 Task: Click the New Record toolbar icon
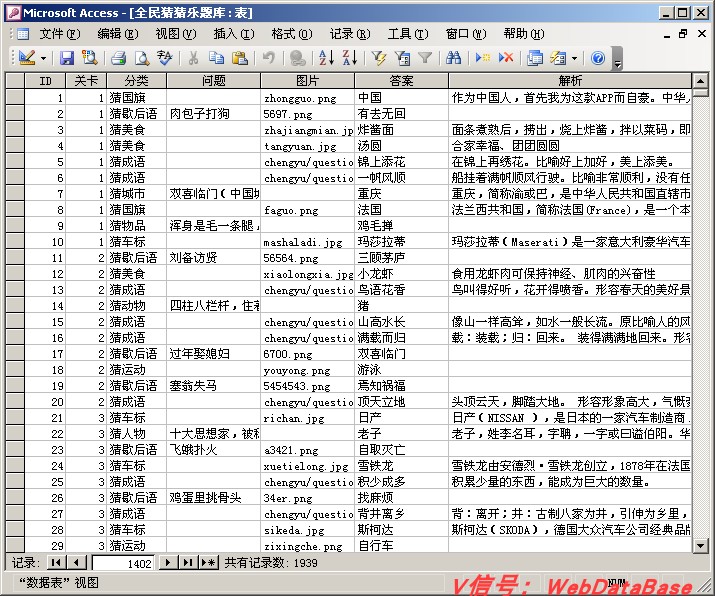pos(482,58)
